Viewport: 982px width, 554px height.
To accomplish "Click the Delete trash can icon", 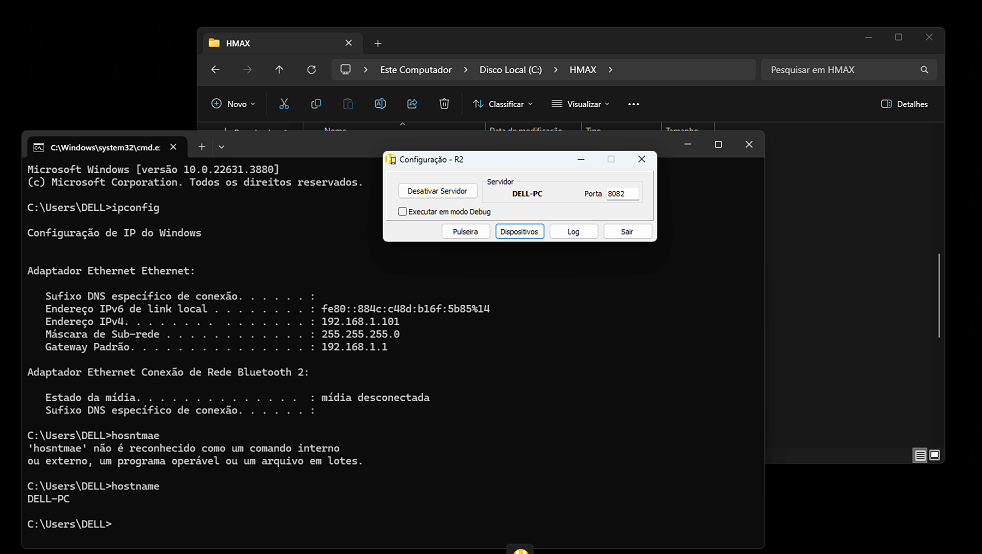I will tap(444, 104).
